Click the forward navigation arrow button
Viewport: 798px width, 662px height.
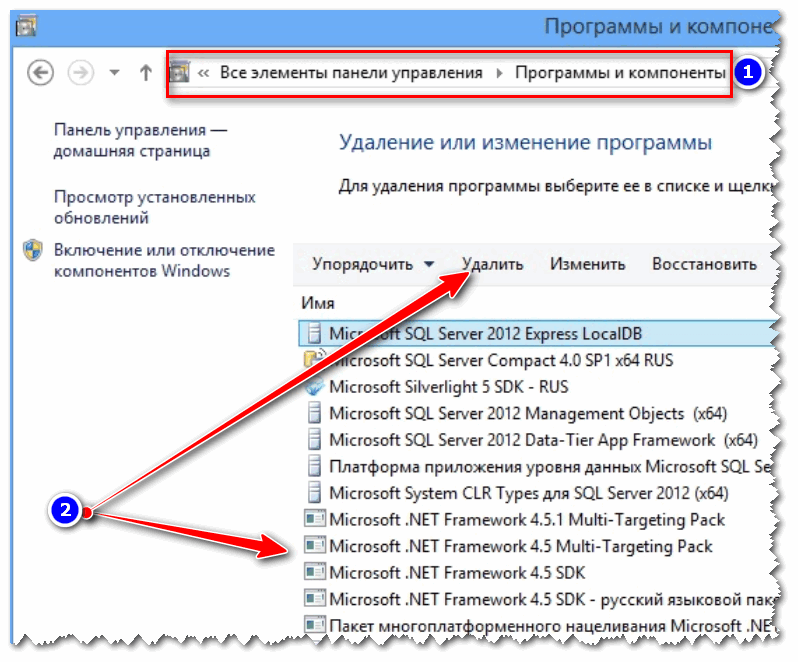click(x=81, y=73)
